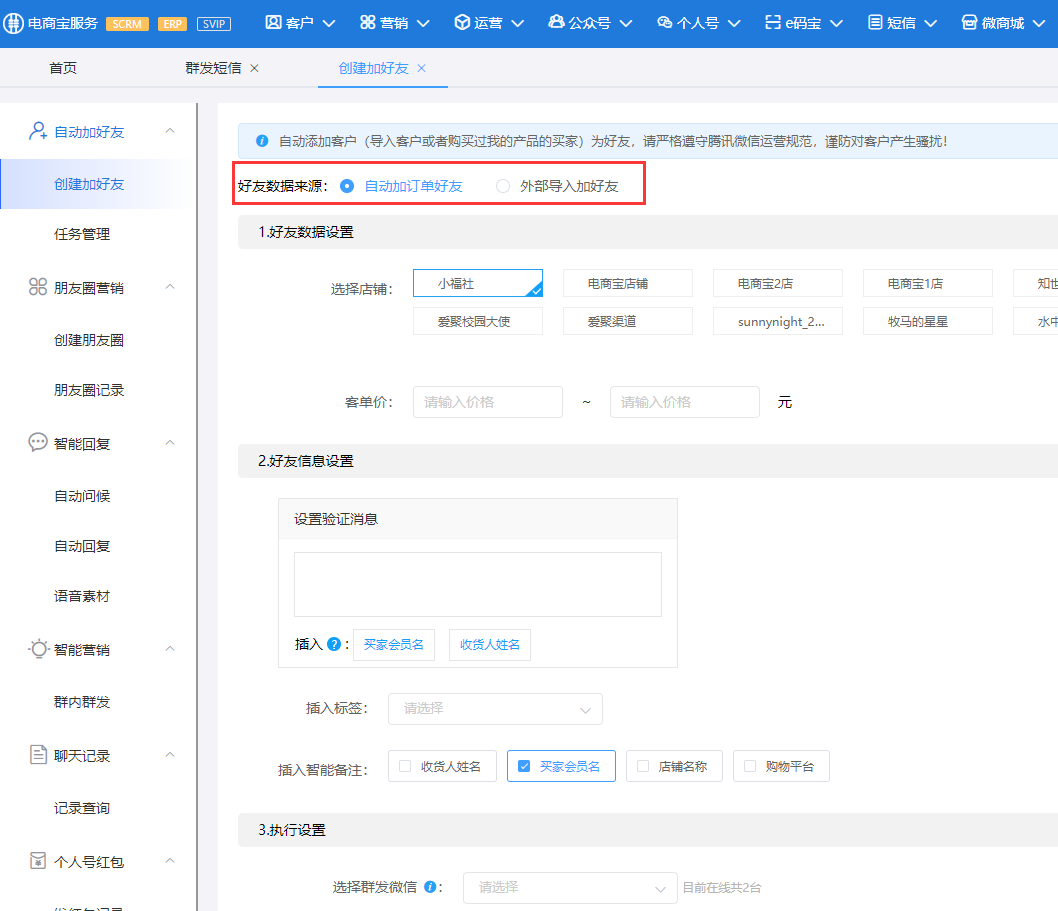Expand the 客户 top menu chevron
The width and height of the screenshot is (1058, 911).
coord(329,24)
